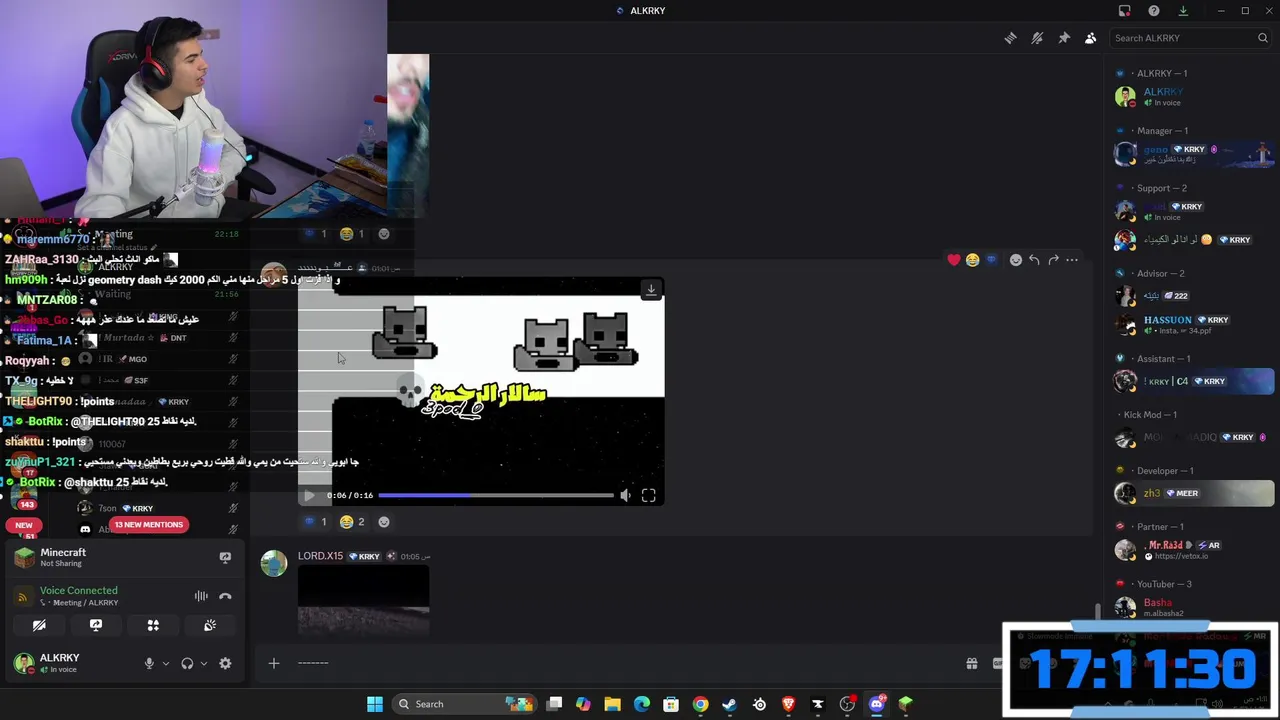Open Steam from taskbar
The height and width of the screenshot is (720, 1280).
[x=729, y=704]
